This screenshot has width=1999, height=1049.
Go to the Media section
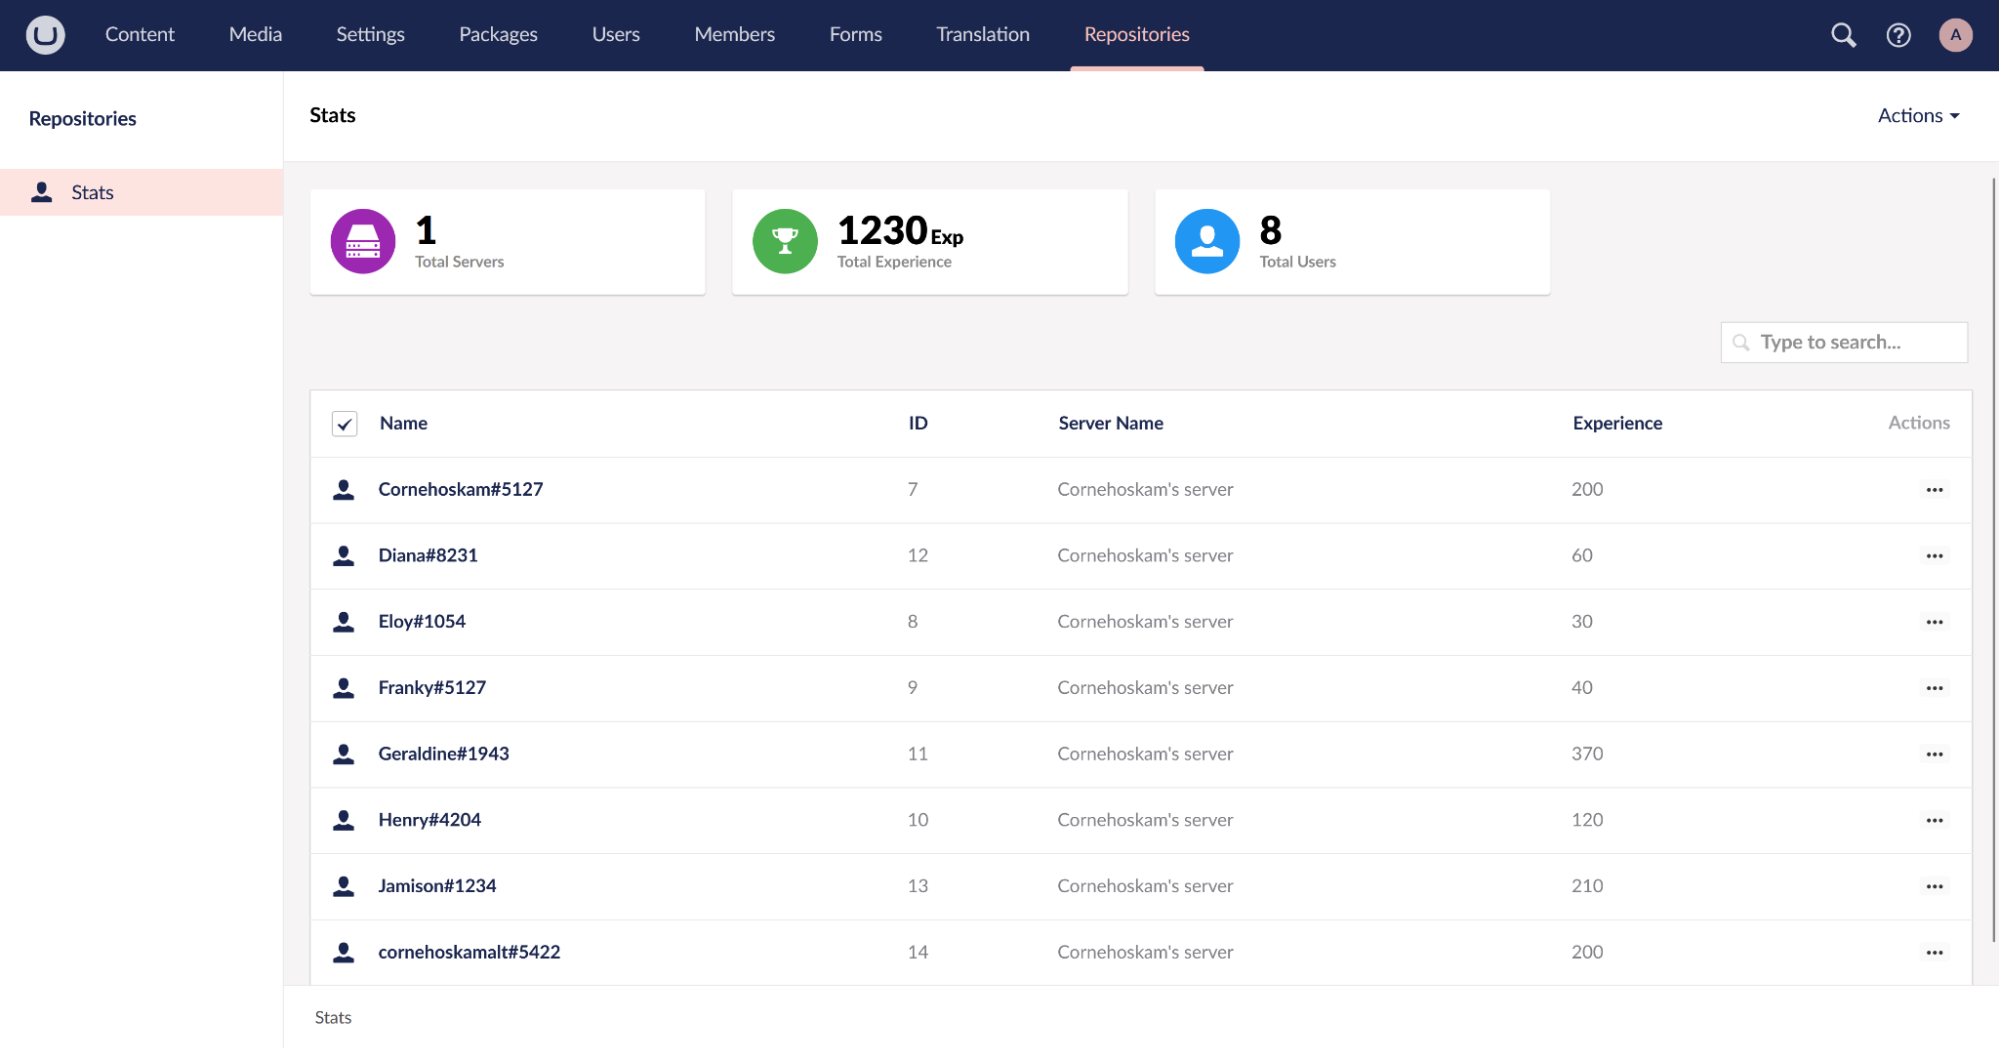[x=255, y=34]
